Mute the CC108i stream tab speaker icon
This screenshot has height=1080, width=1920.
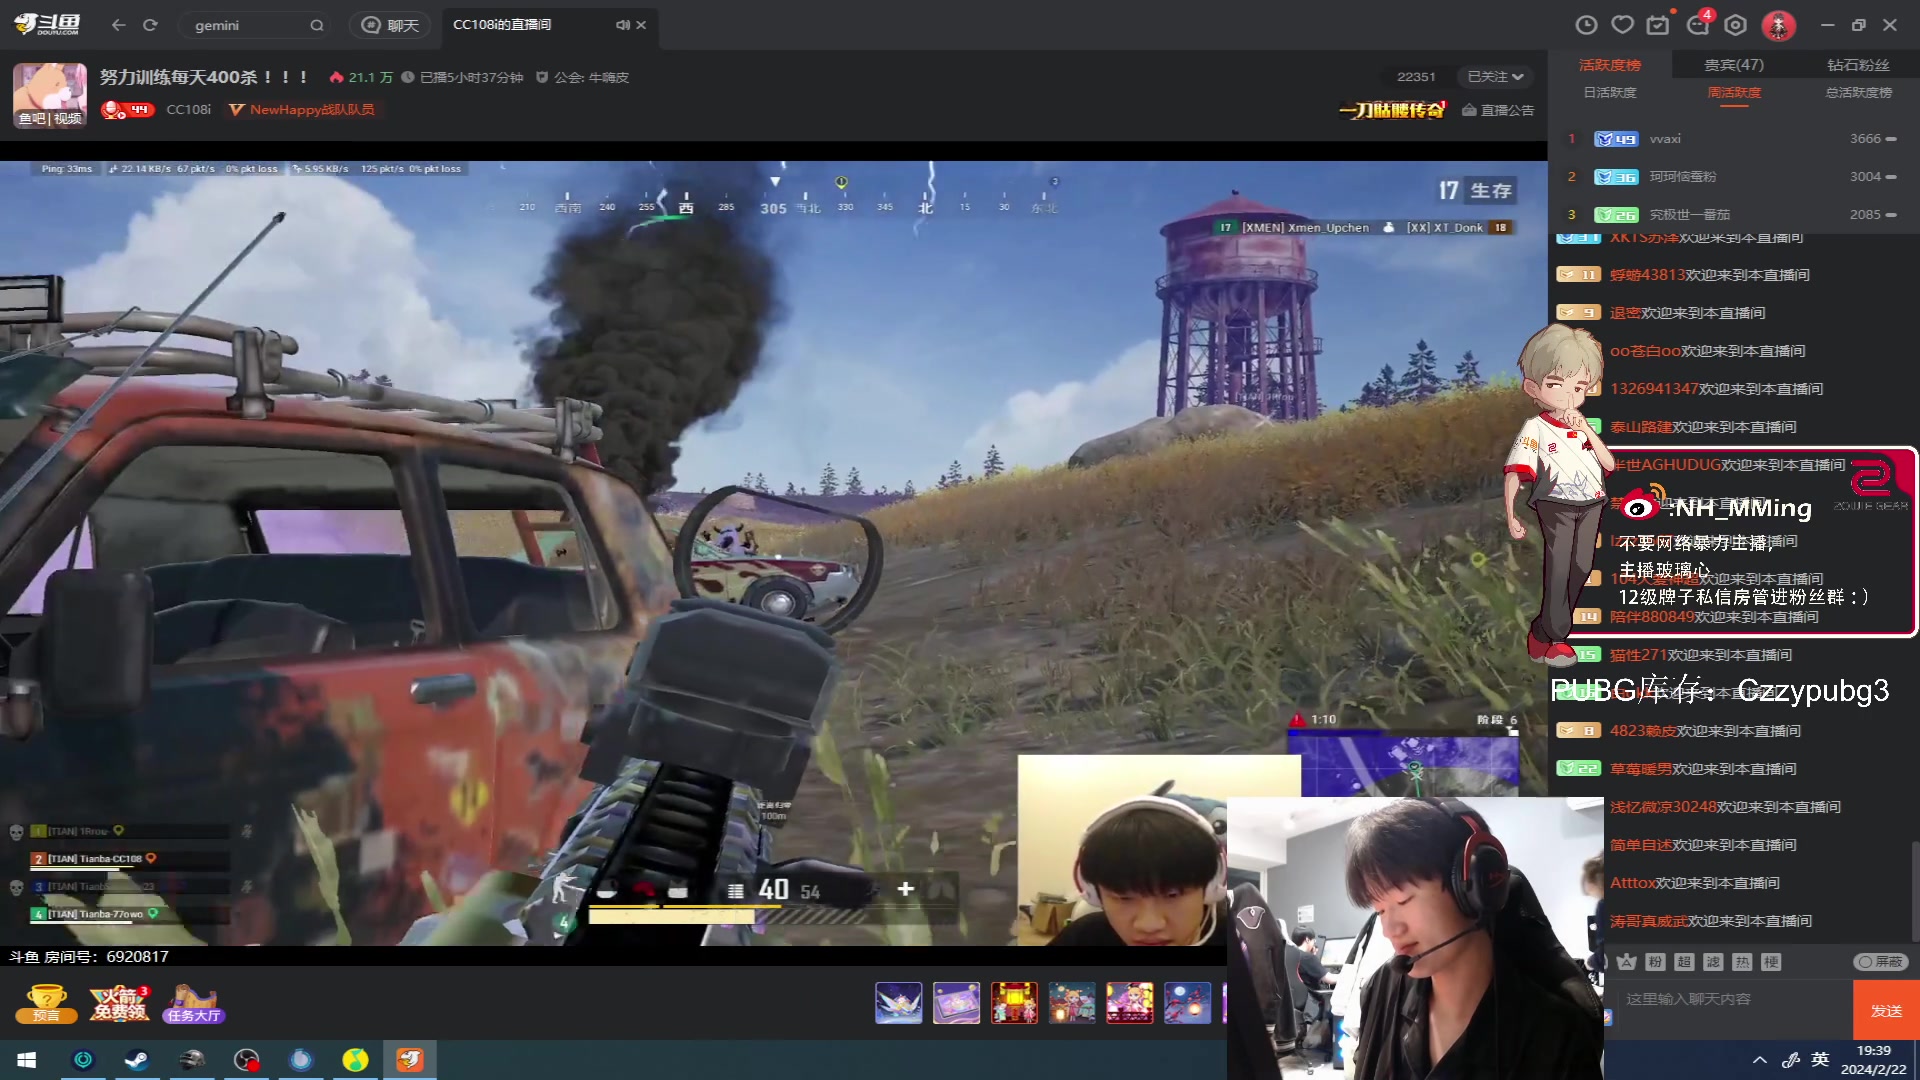622,25
